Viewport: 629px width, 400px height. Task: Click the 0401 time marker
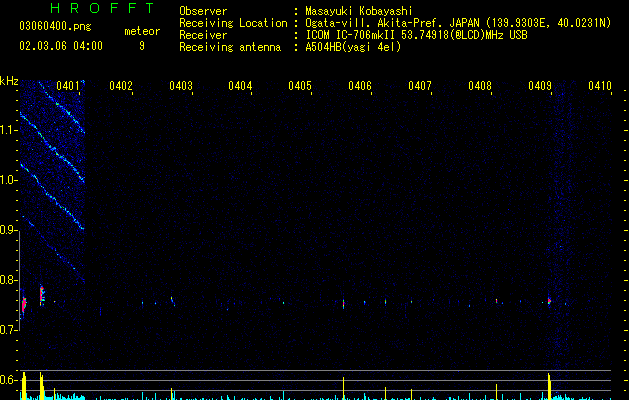pyautogui.click(x=67, y=86)
